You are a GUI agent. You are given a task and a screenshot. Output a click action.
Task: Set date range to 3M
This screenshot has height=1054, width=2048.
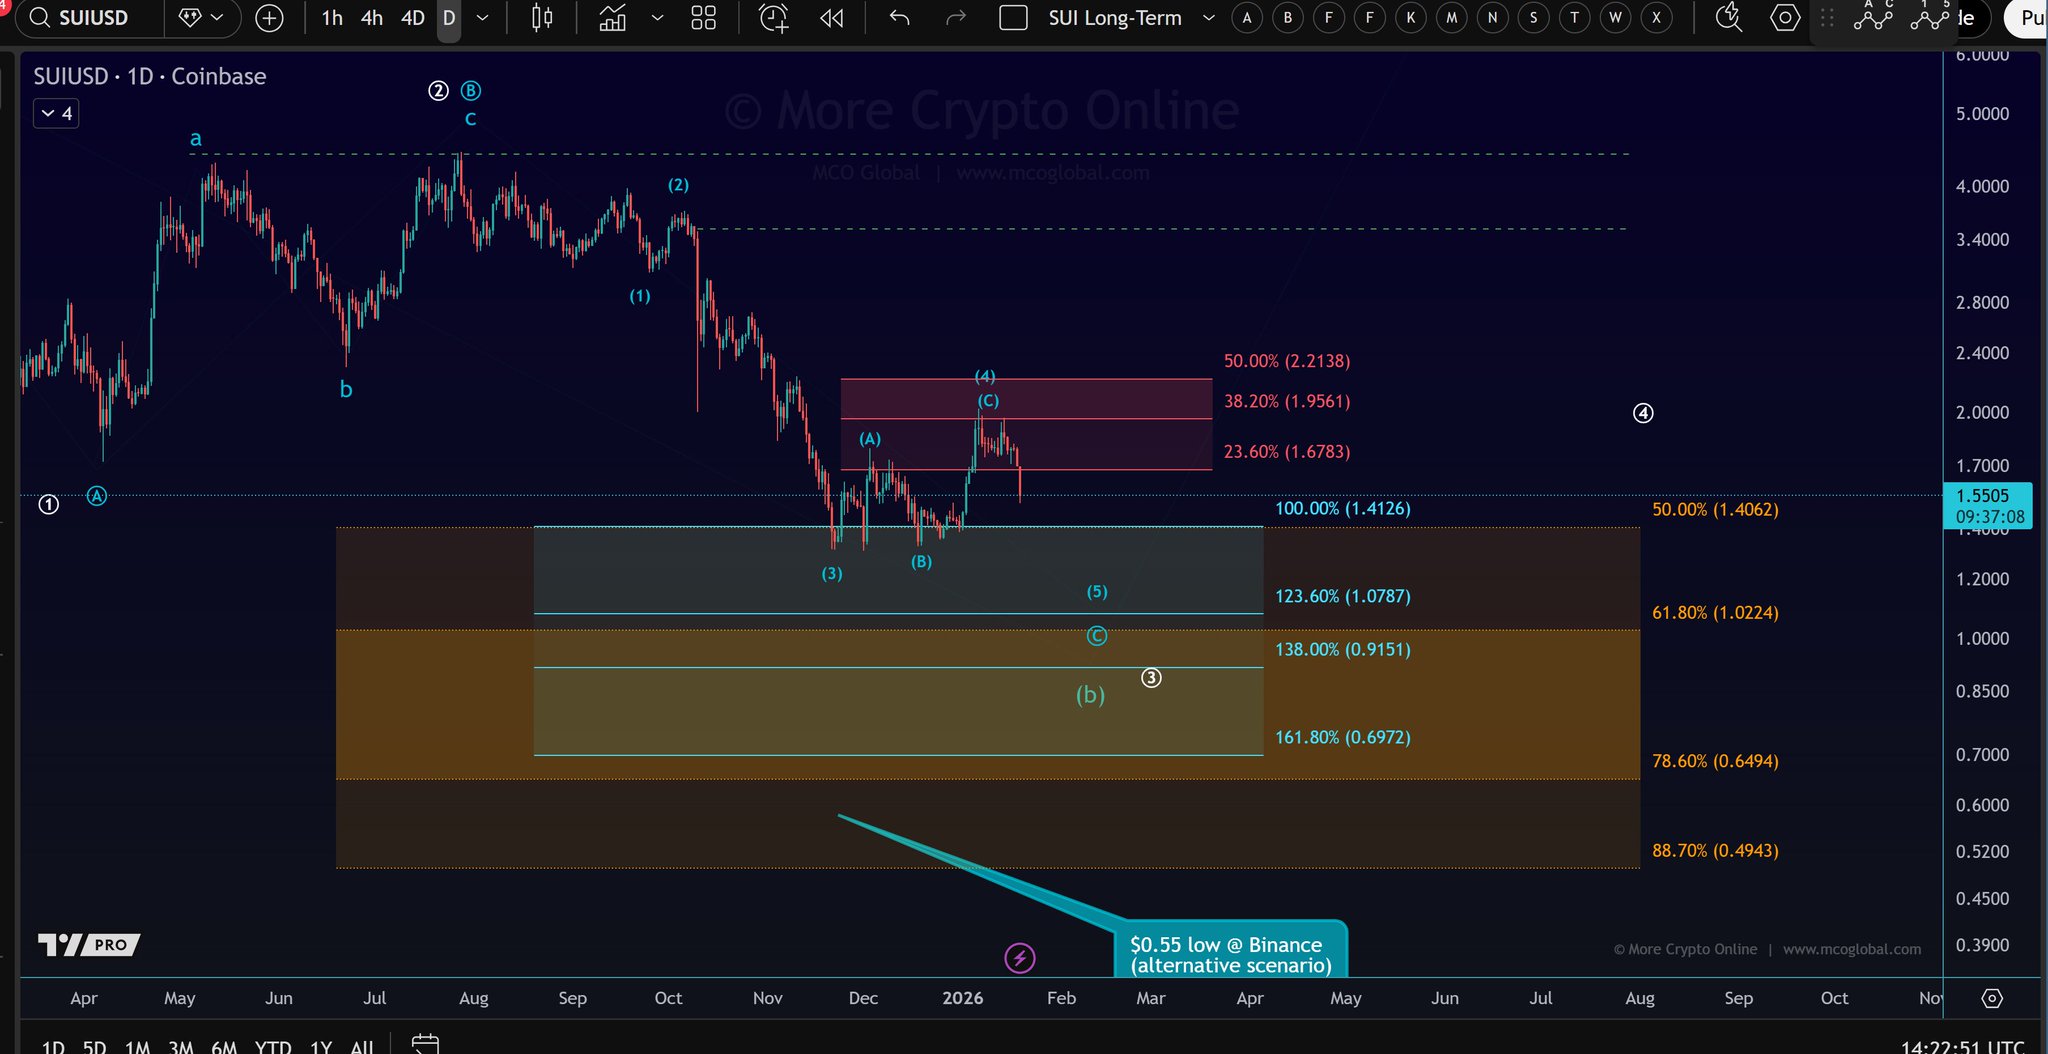[181, 1046]
